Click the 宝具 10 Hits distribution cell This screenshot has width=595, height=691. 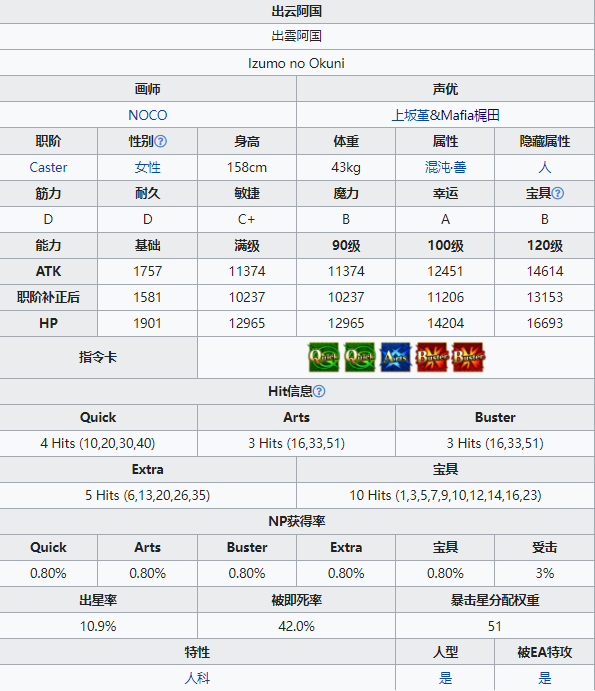(446, 495)
